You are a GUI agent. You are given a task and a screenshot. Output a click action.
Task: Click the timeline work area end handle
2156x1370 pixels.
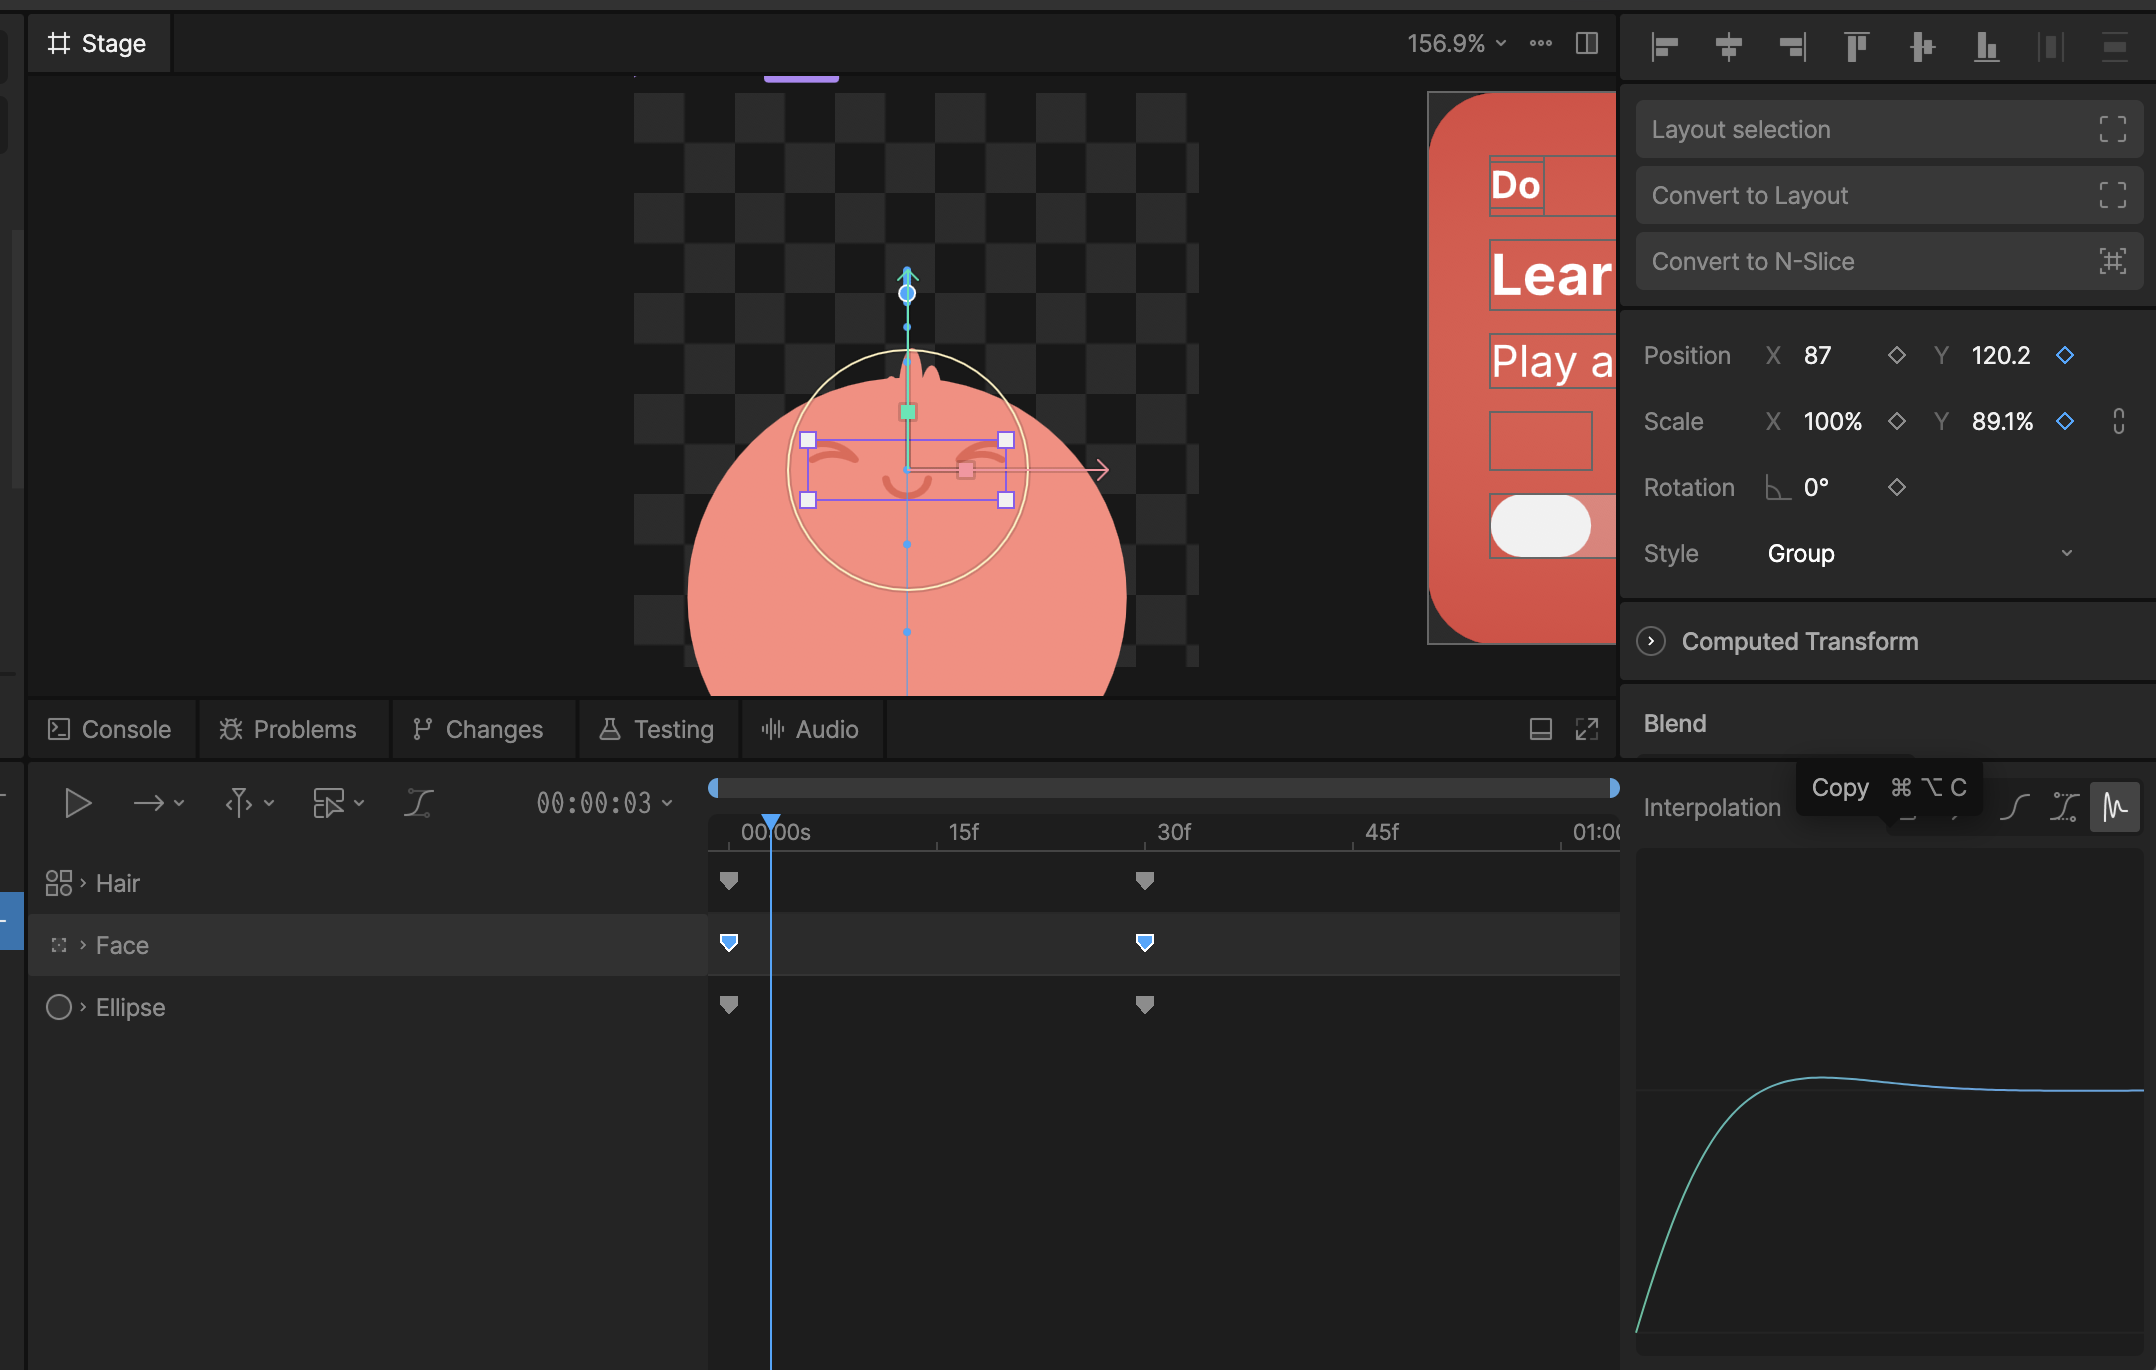[1614, 788]
